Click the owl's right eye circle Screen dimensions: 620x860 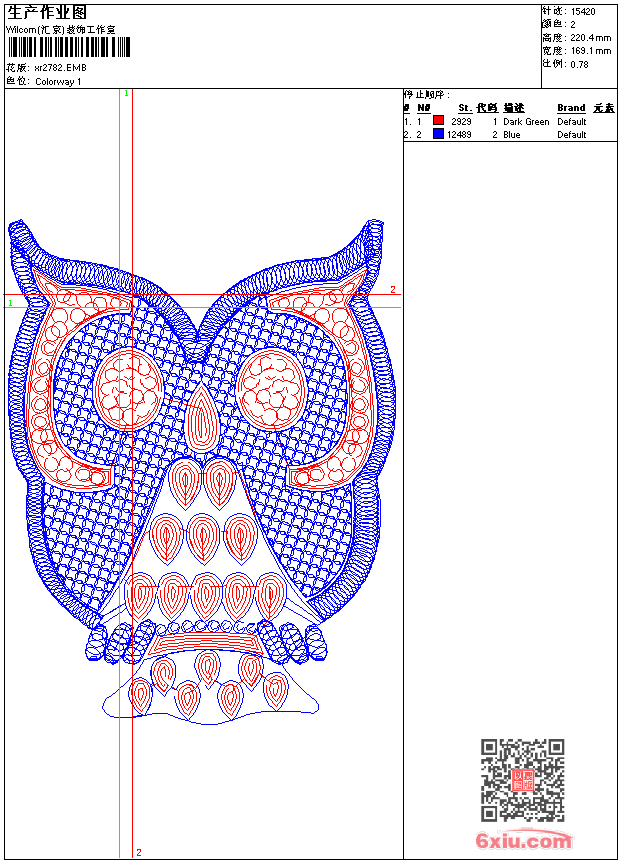click(272, 385)
